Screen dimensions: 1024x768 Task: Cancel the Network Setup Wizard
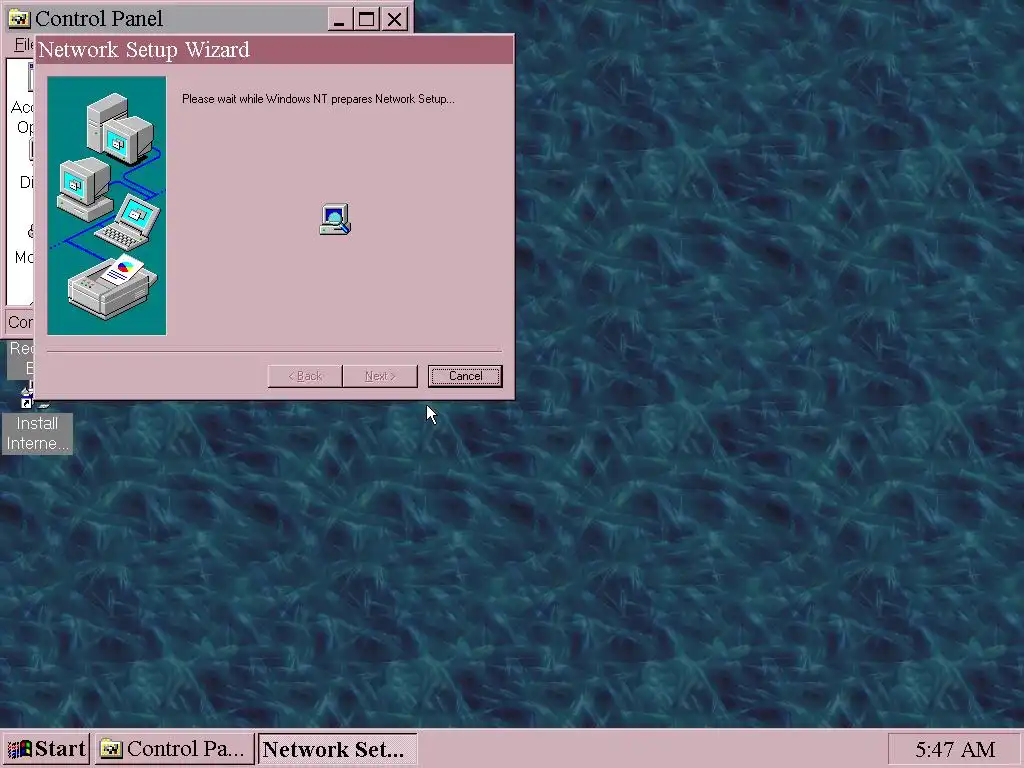pyautogui.click(x=465, y=376)
